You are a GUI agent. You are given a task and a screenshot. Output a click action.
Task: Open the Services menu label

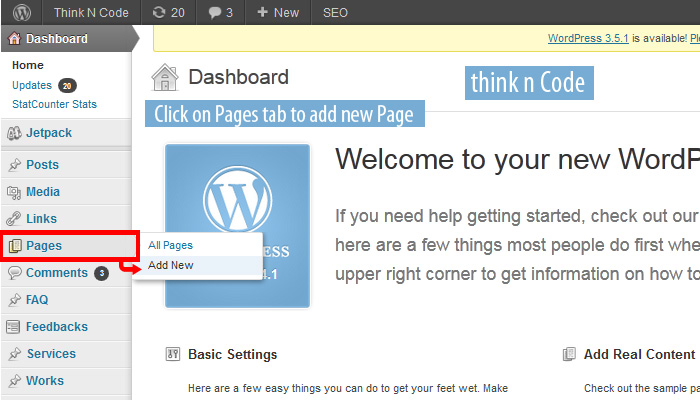pyautogui.click(x=51, y=354)
